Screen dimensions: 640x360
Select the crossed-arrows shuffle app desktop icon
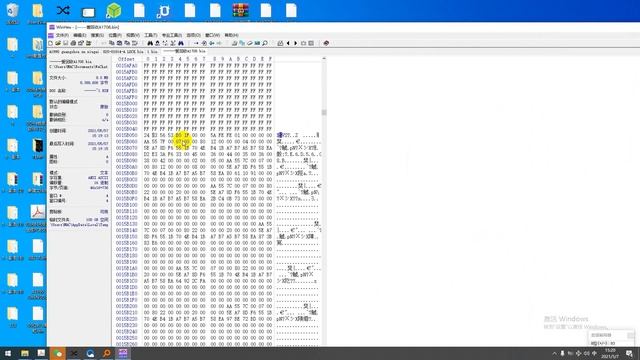(63, 11)
